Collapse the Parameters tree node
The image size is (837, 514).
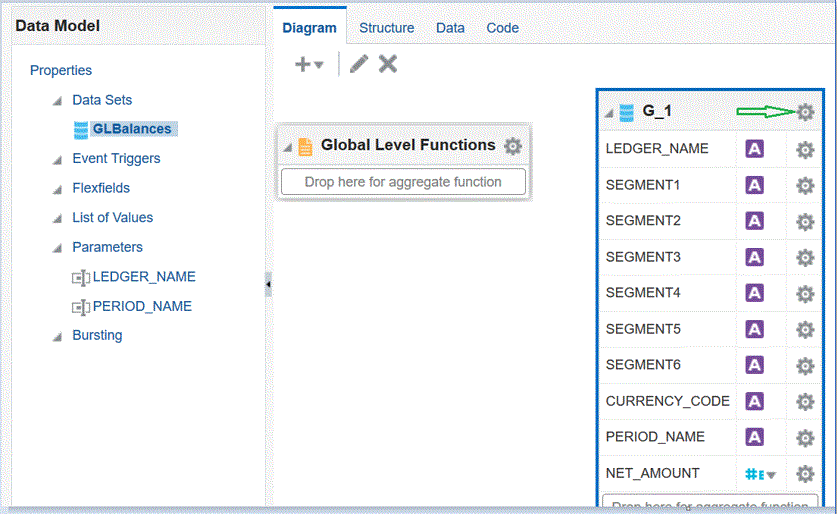(x=58, y=248)
